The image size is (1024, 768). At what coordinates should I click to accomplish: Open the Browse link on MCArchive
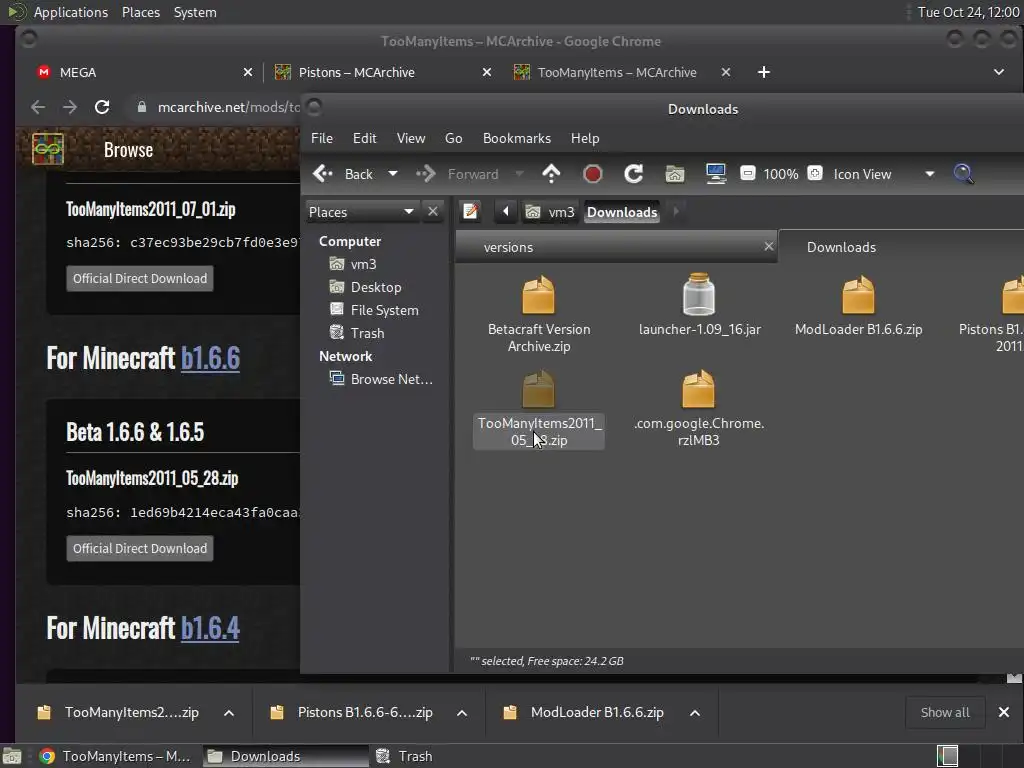128,150
